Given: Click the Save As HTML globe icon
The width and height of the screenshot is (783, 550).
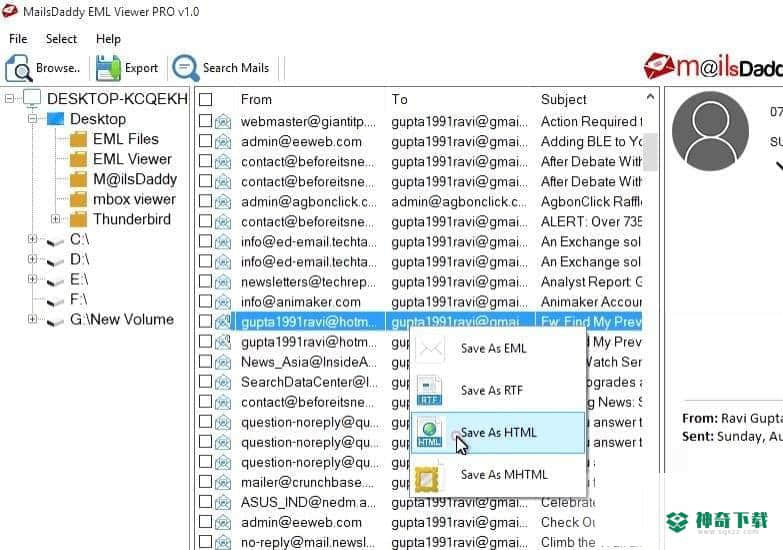Looking at the screenshot, I should (429, 433).
